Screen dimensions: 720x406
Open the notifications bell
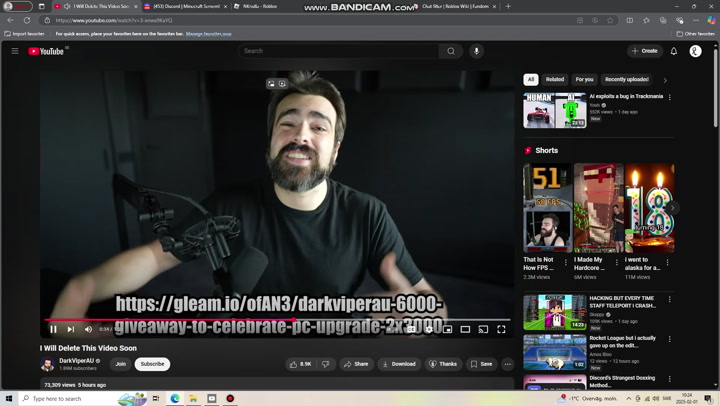click(x=674, y=51)
